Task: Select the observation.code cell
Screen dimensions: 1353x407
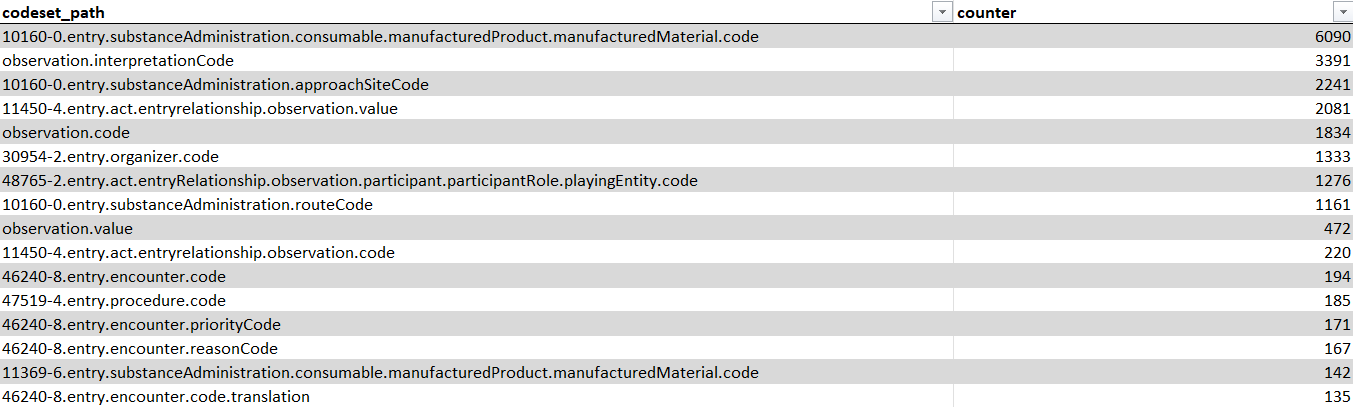Action: tap(477, 132)
